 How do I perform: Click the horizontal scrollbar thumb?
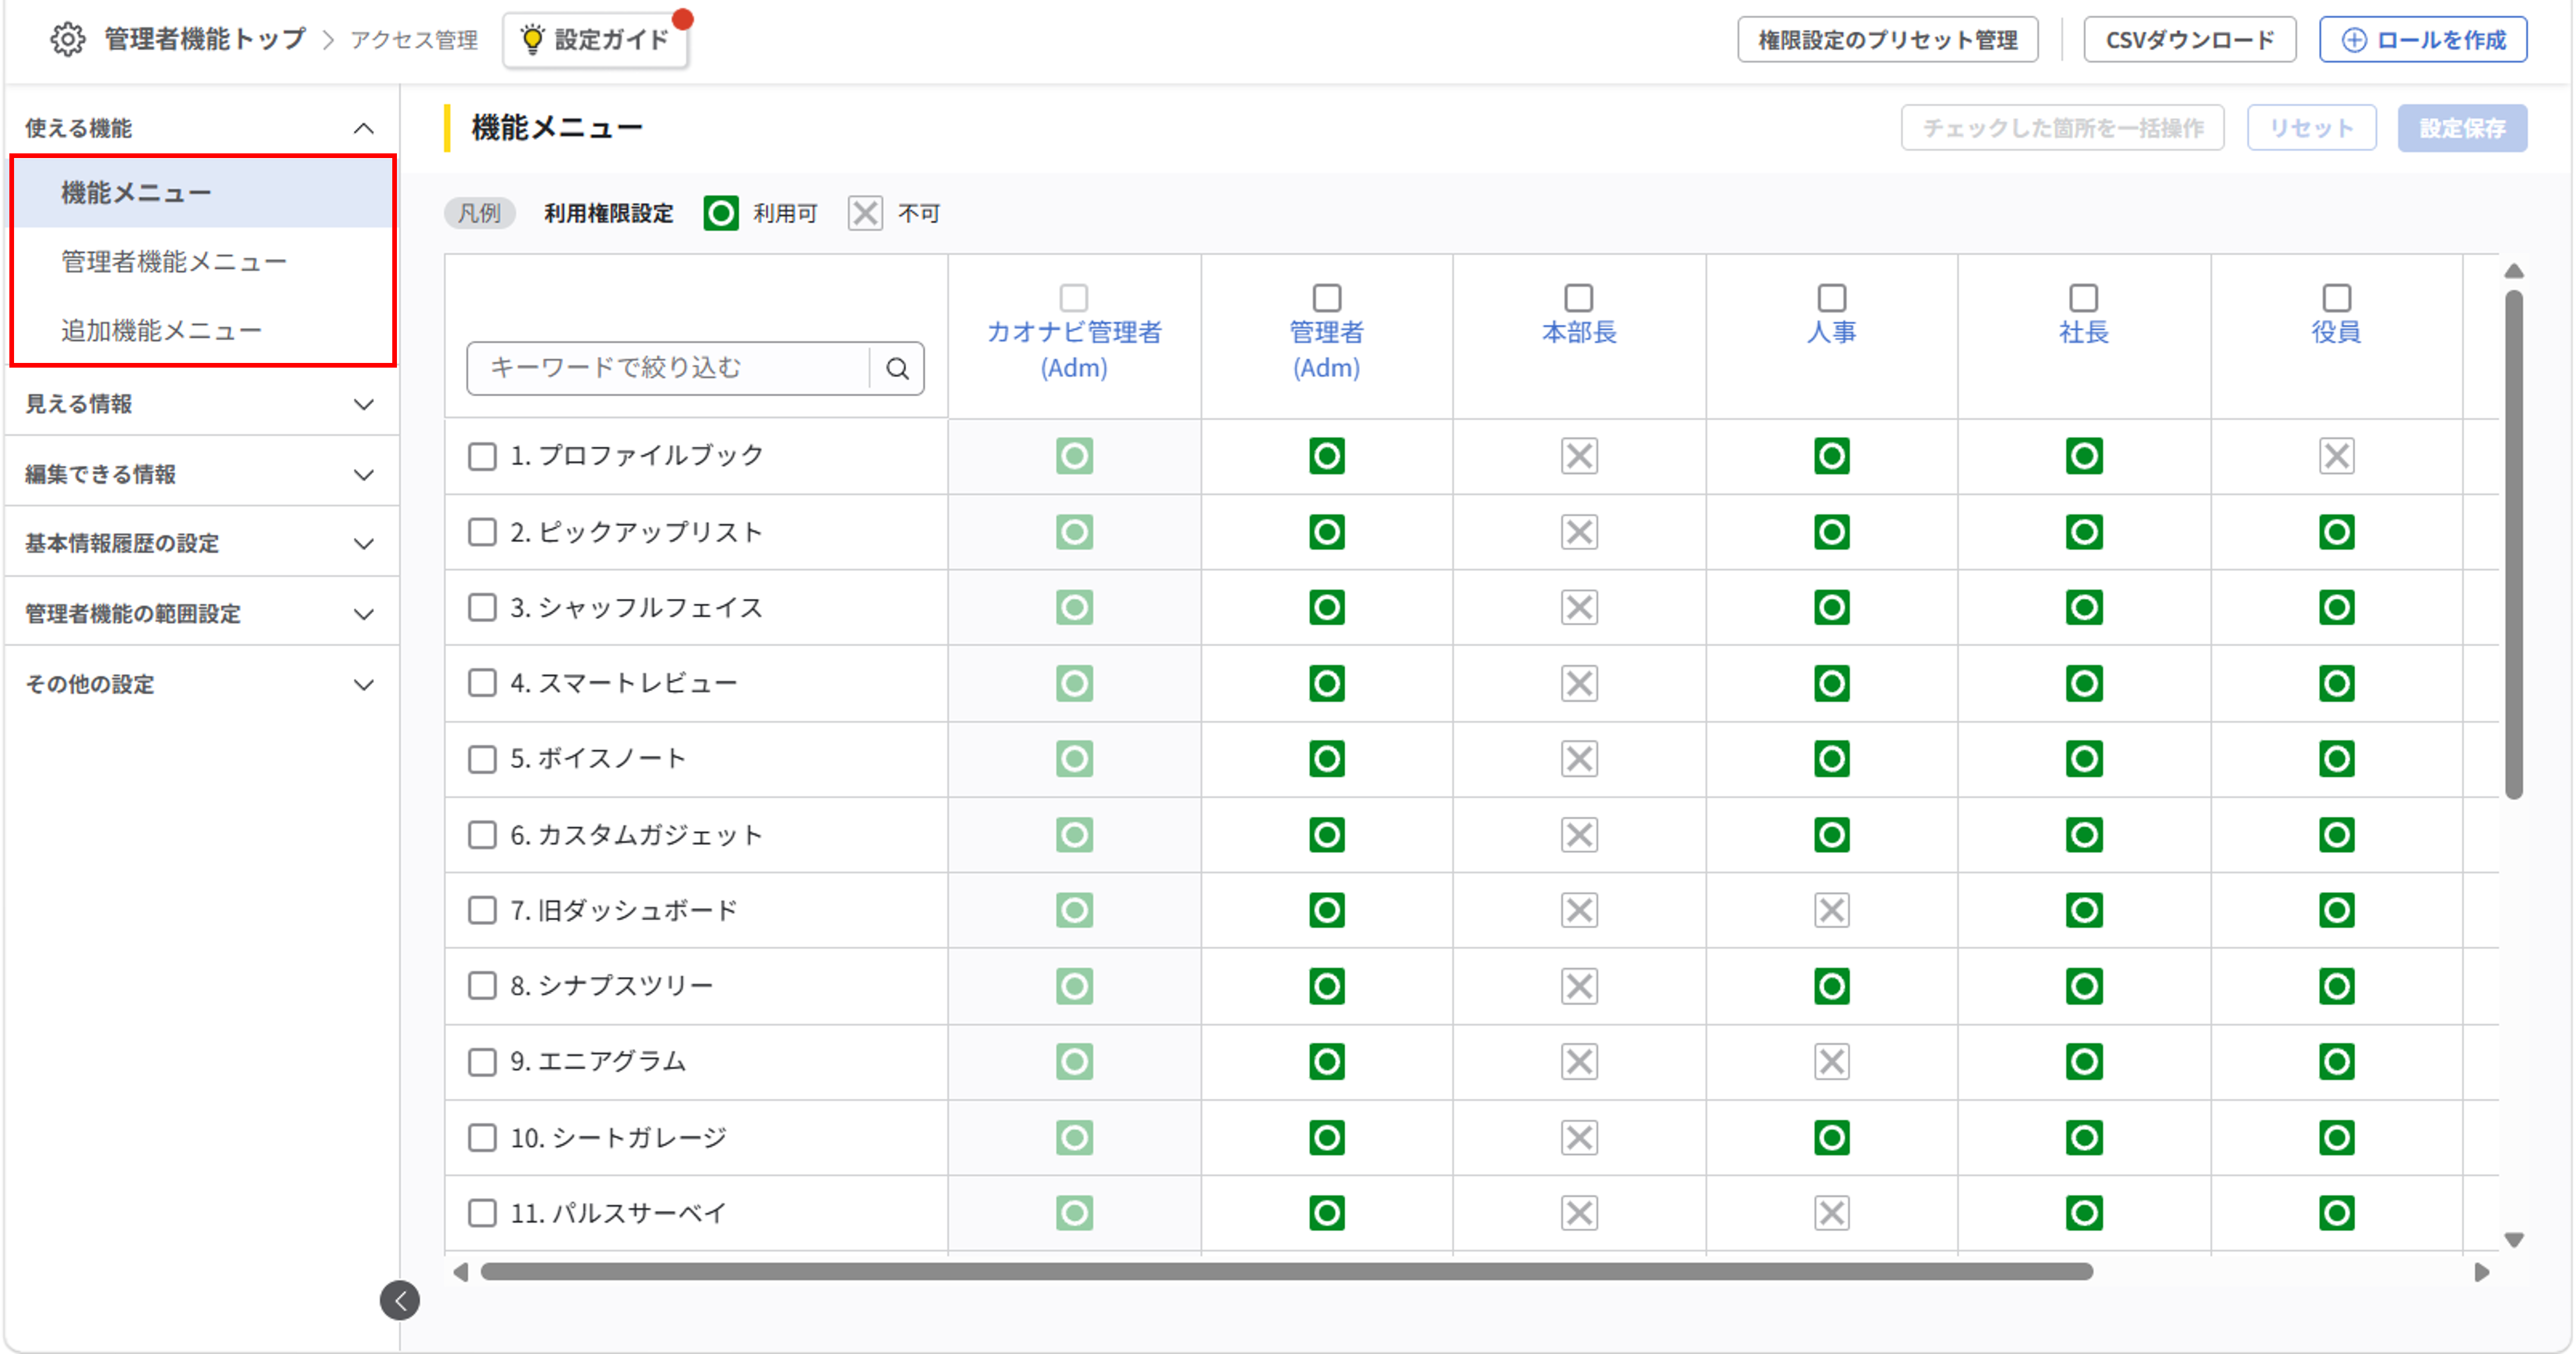coord(1286,1272)
